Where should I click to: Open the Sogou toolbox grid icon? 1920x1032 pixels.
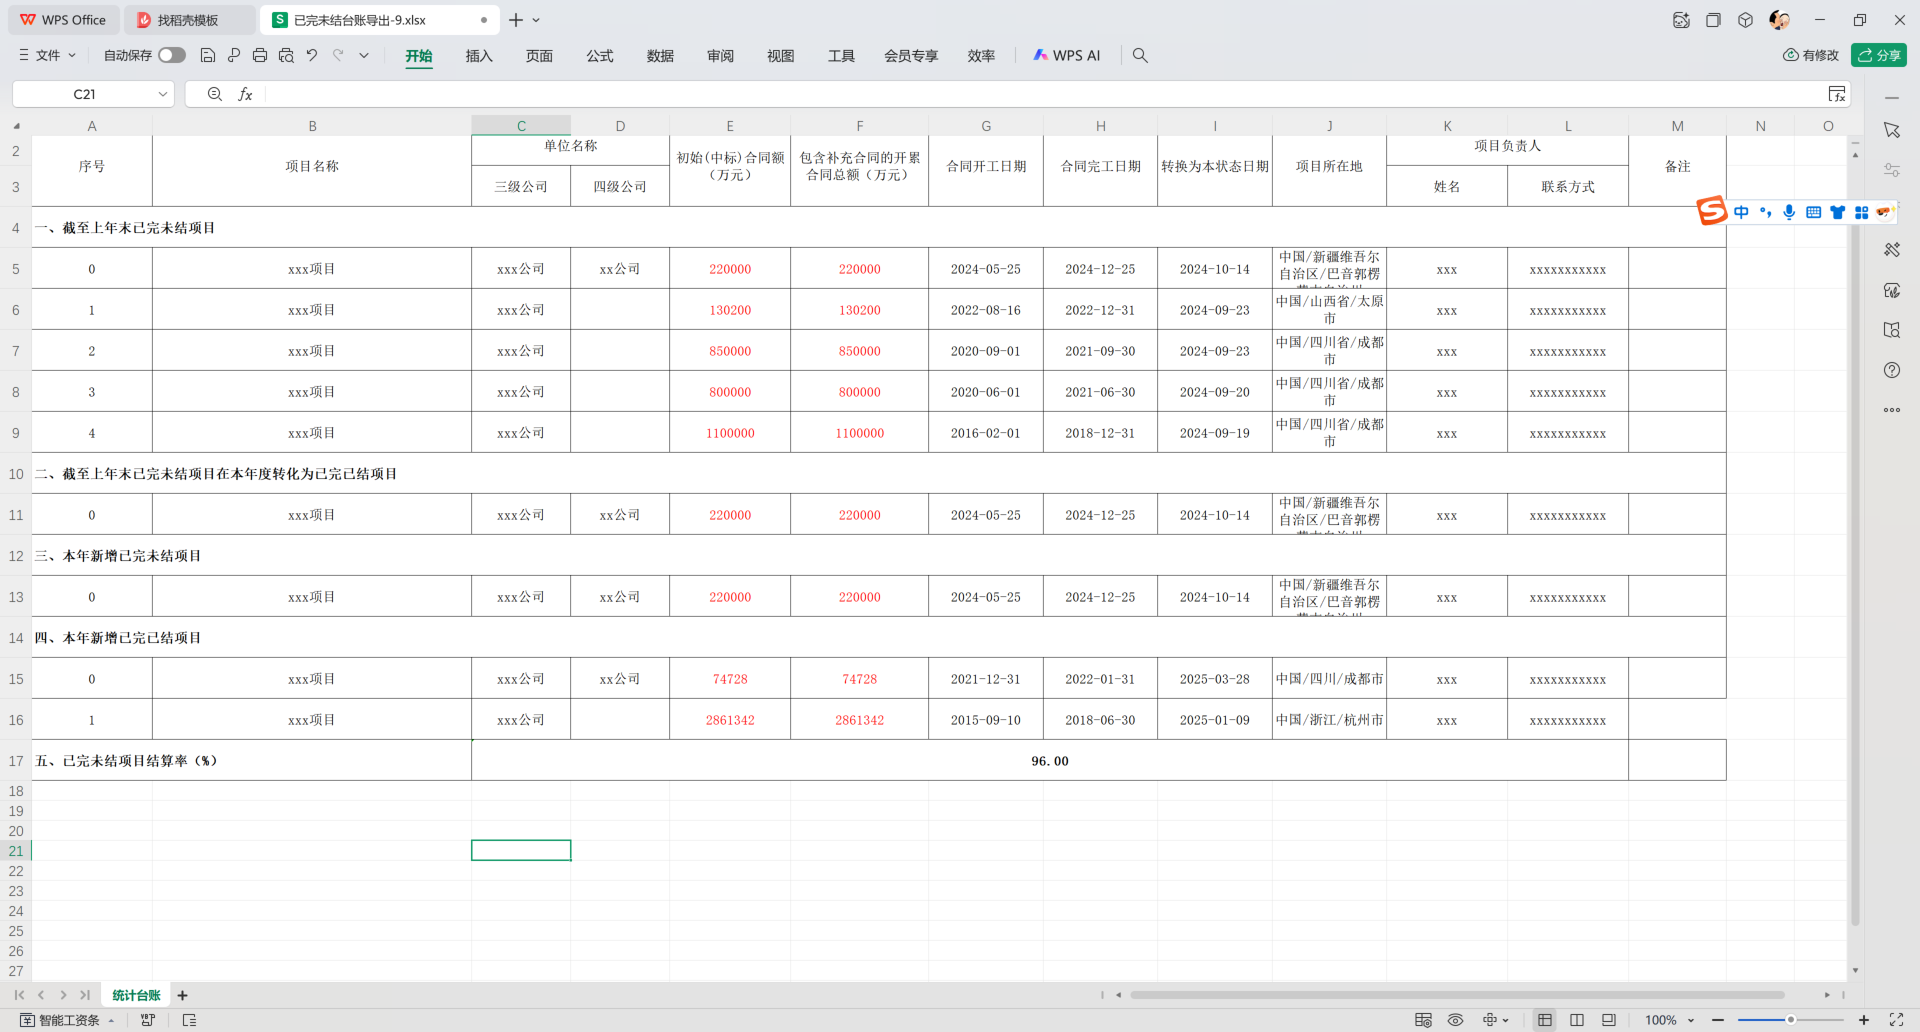click(1861, 212)
